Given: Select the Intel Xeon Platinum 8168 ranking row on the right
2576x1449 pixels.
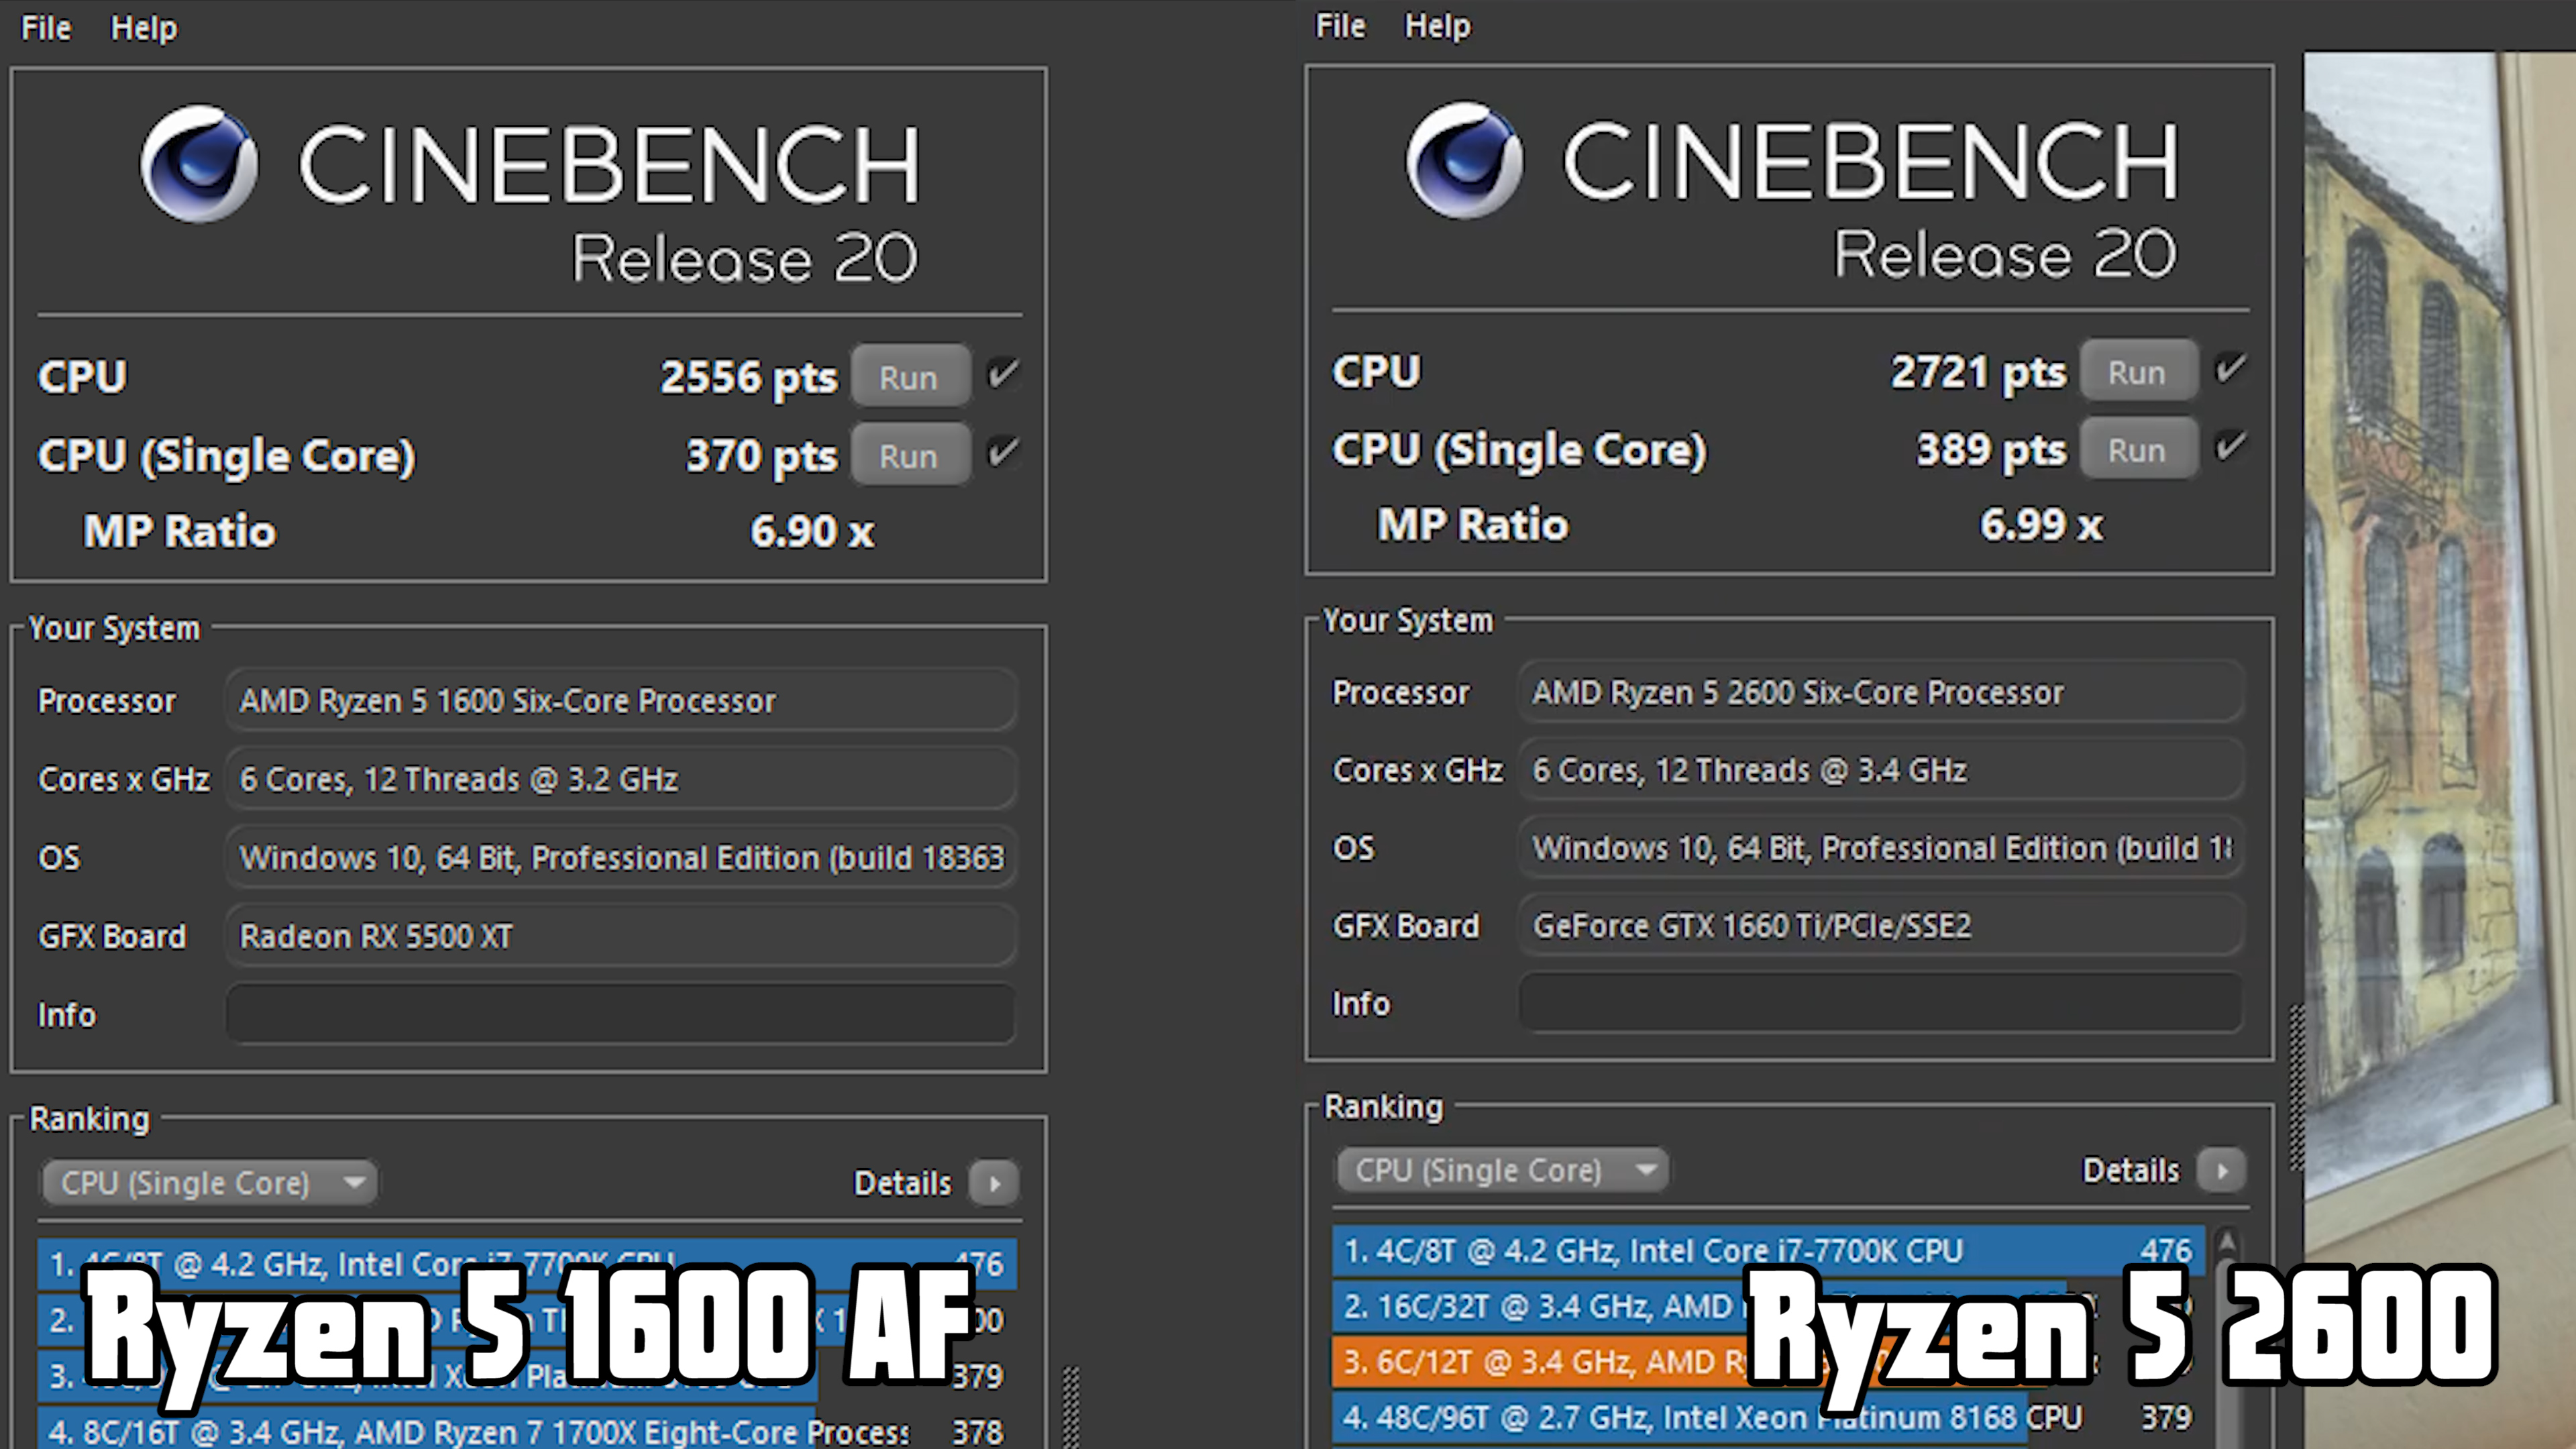Looking at the screenshot, I should 1768,1417.
